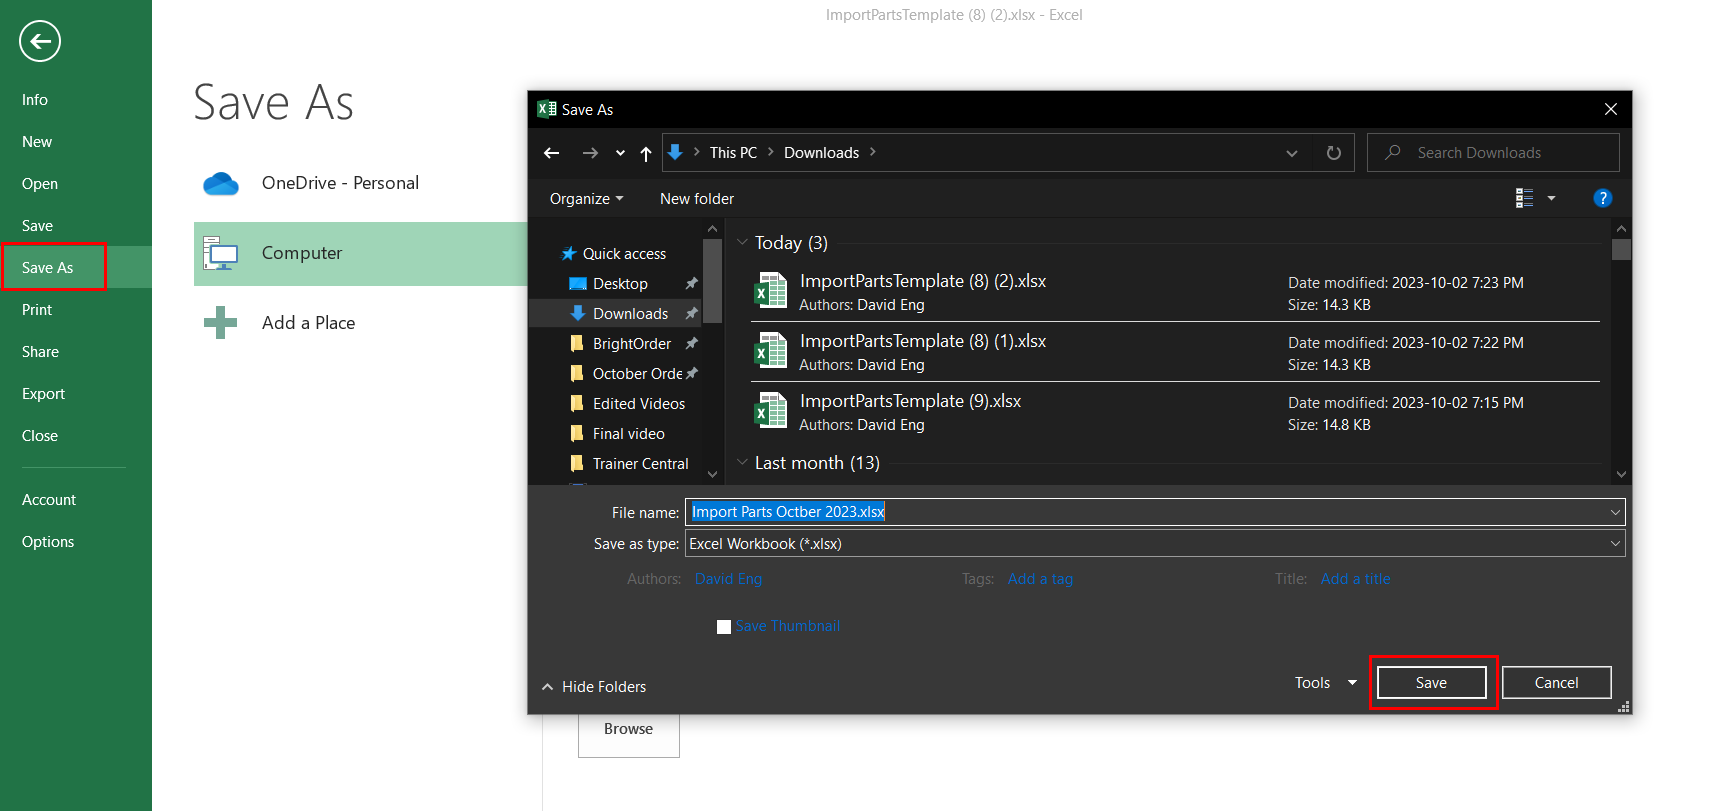Refresh the Downloads folder listing
This screenshot has height=811, width=1735.
click(x=1334, y=153)
